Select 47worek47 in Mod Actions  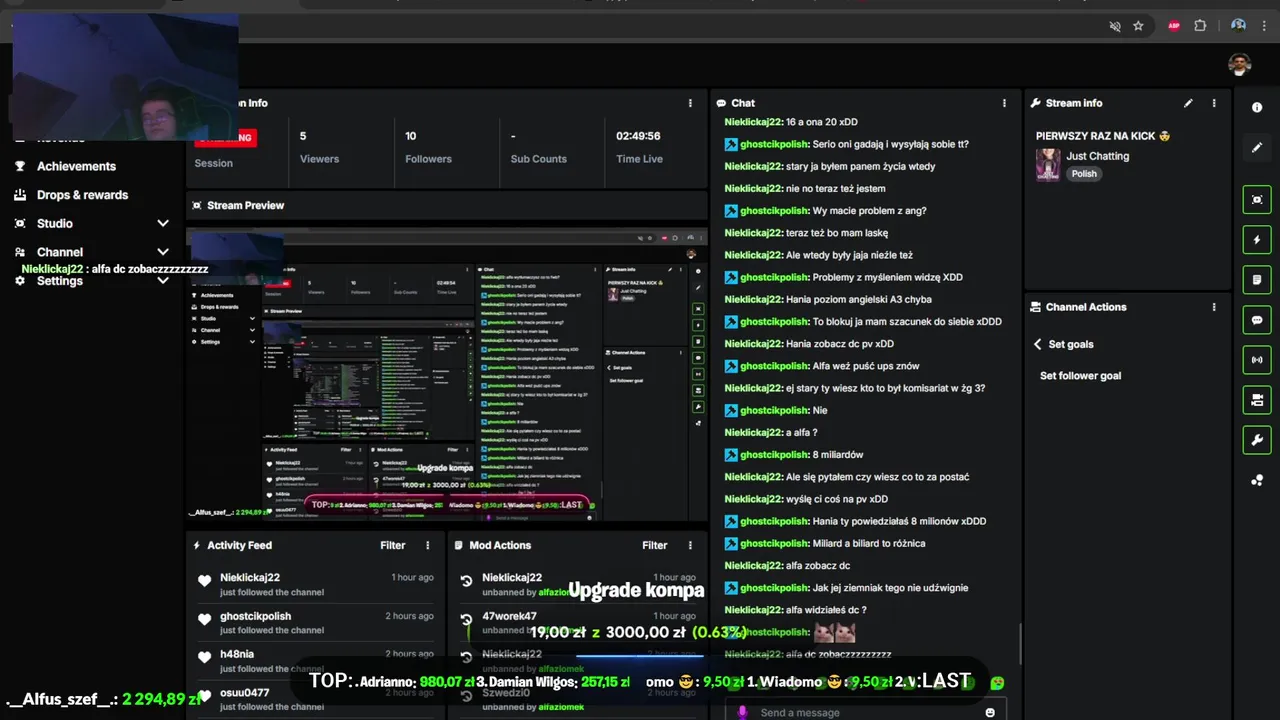click(x=510, y=616)
